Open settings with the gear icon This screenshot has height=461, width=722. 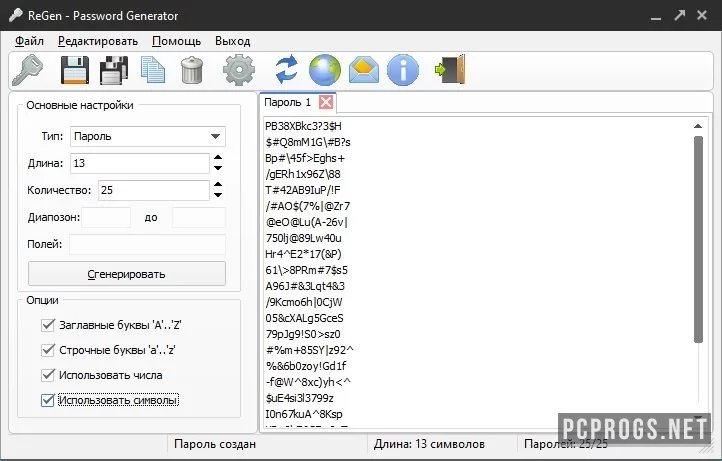(239, 70)
